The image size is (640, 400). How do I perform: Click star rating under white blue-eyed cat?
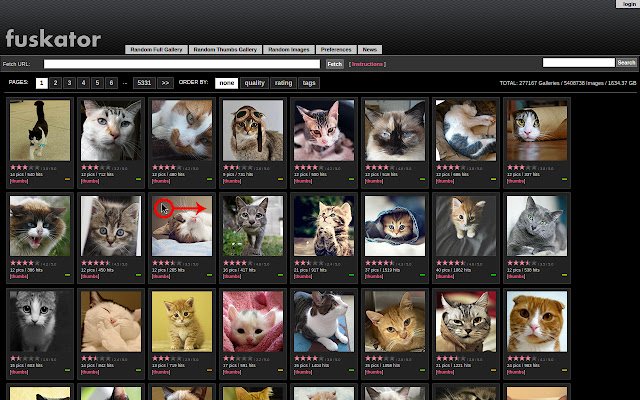pos(96,168)
